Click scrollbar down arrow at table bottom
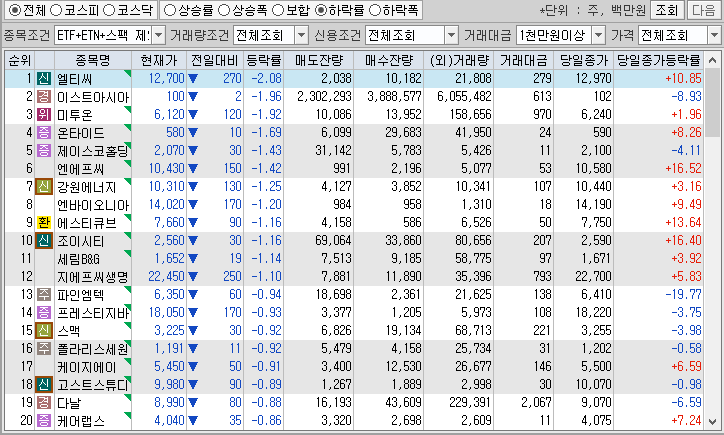The image size is (724, 435). (x=712, y=421)
